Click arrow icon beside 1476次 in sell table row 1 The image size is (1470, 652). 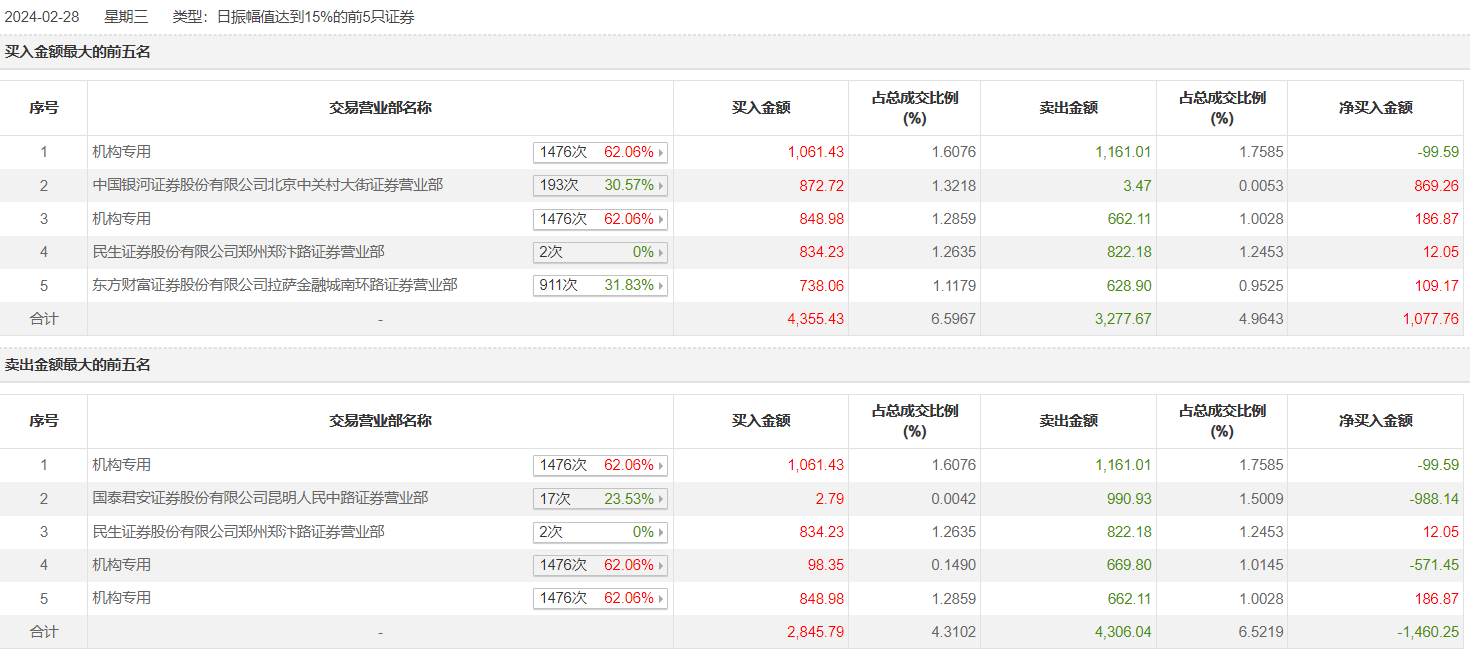click(661, 466)
